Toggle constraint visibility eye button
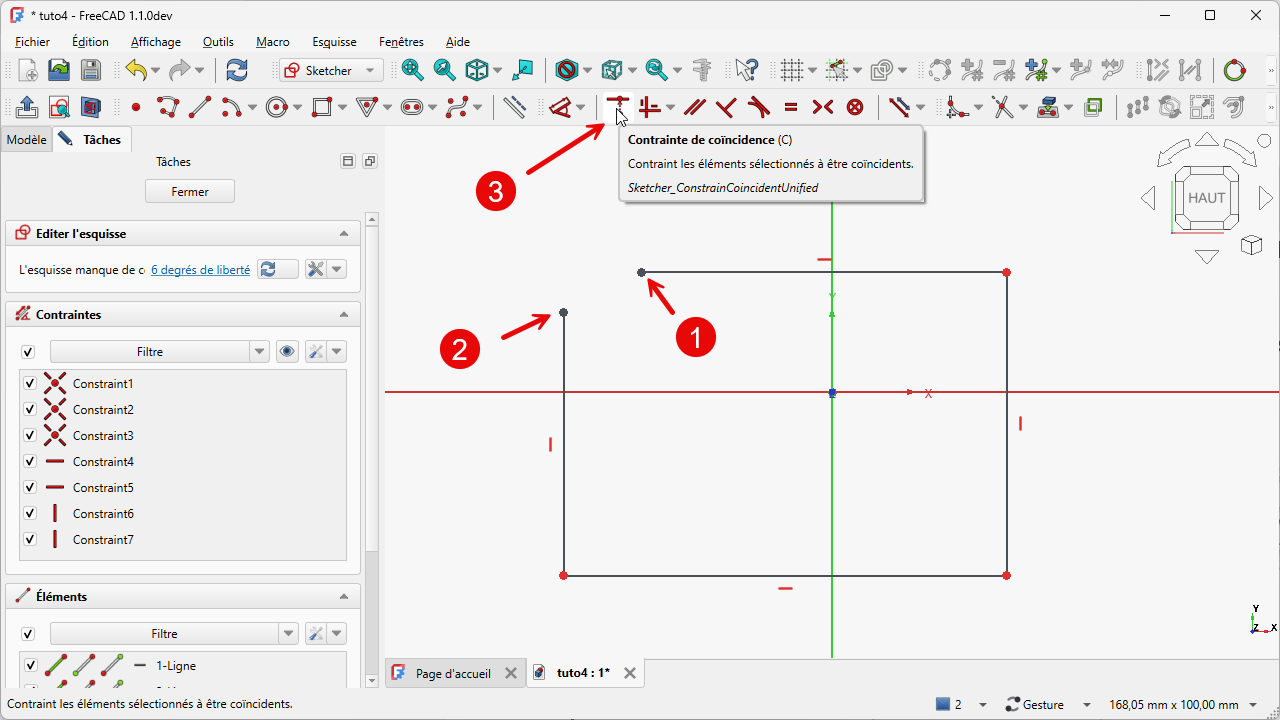The height and width of the screenshot is (720, 1280). click(288, 352)
